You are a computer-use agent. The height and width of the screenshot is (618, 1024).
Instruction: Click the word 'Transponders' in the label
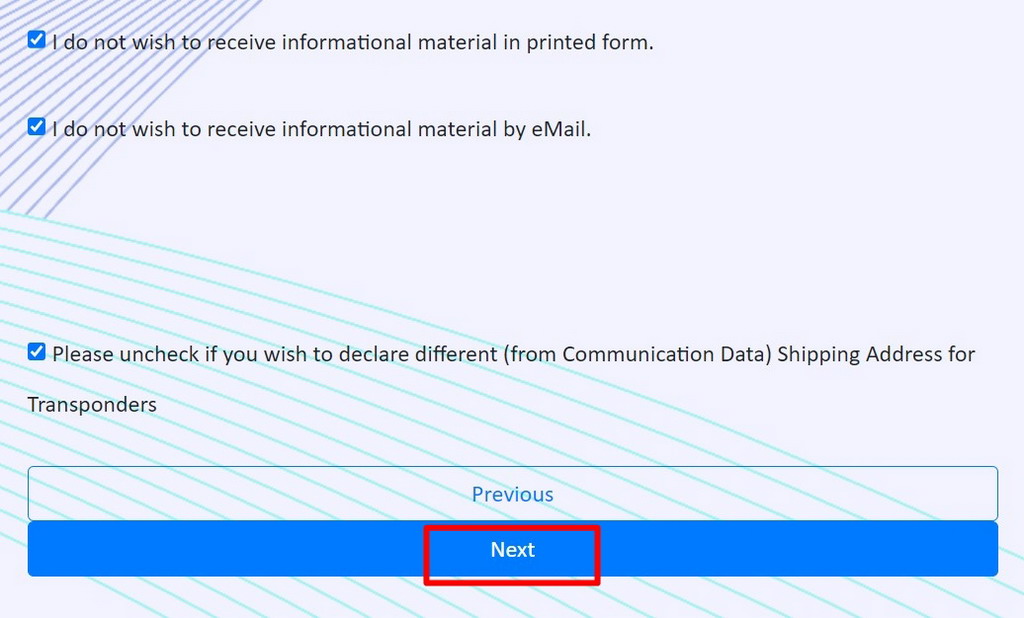click(92, 405)
